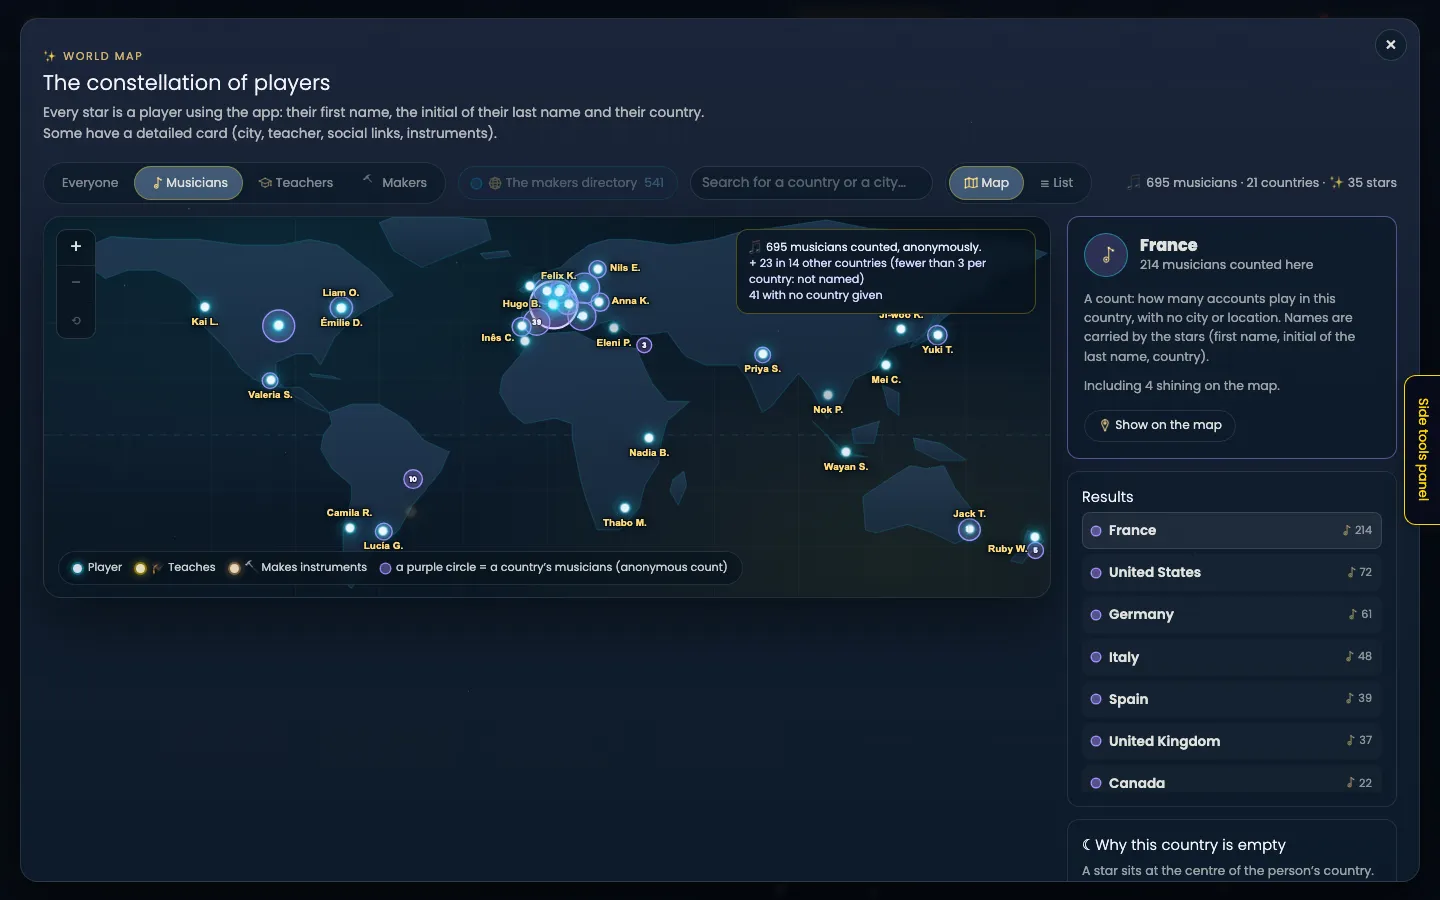Viewport: 1440px width, 900px height.
Task: Filter by Teachers
Action: [295, 183]
